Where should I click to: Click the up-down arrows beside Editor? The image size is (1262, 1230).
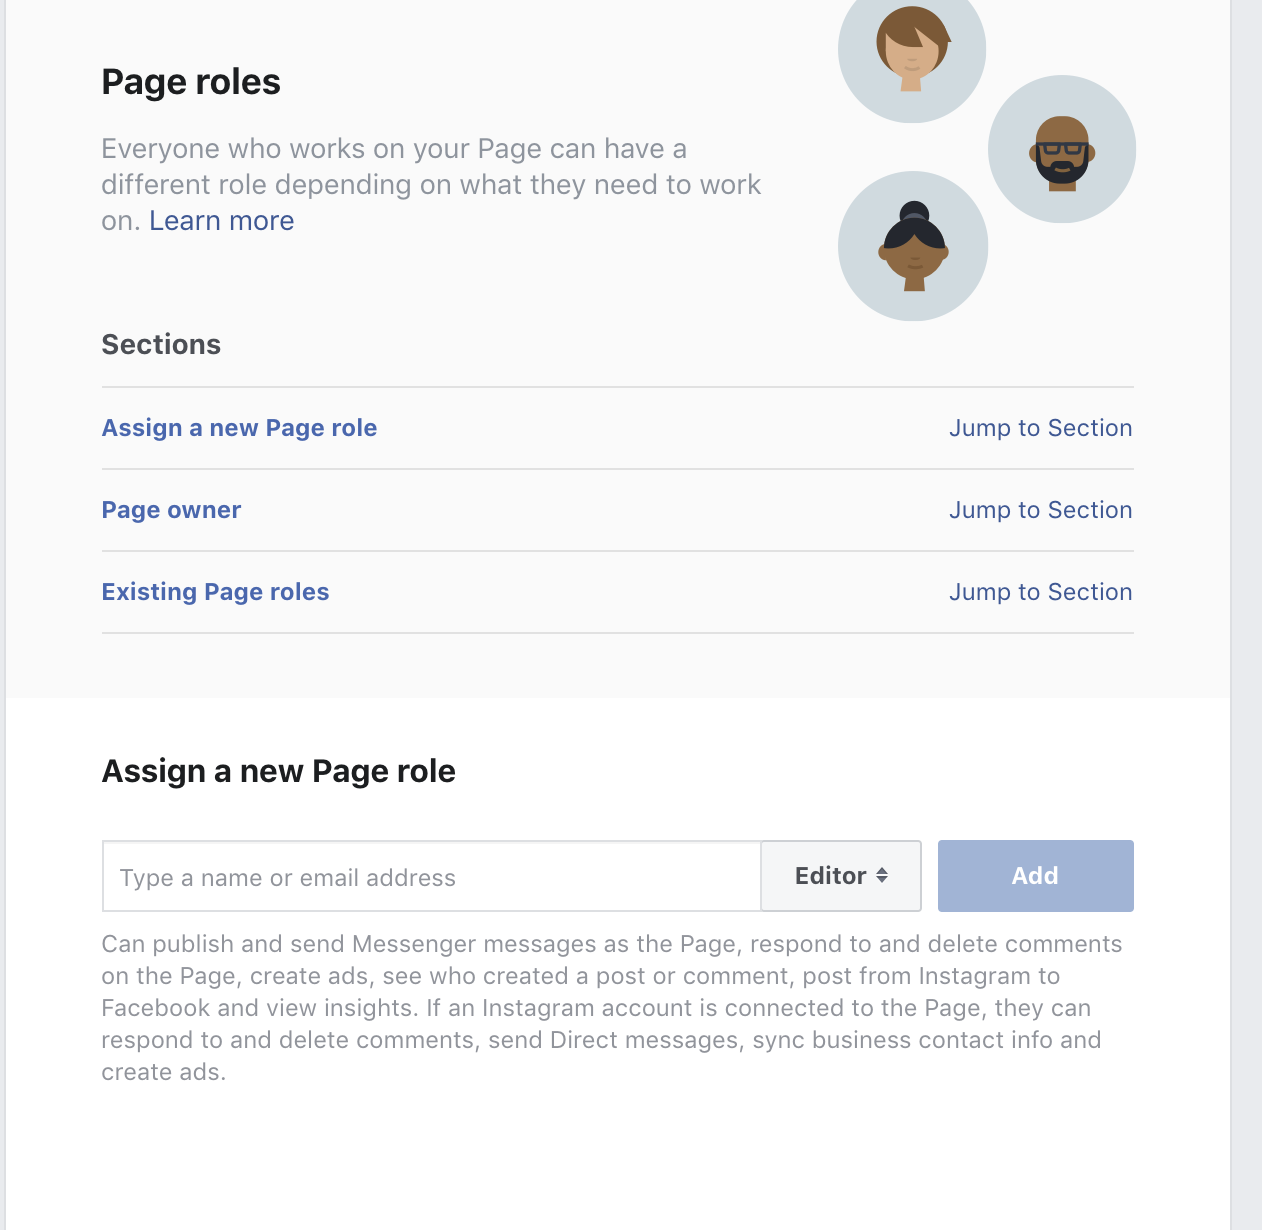point(882,875)
